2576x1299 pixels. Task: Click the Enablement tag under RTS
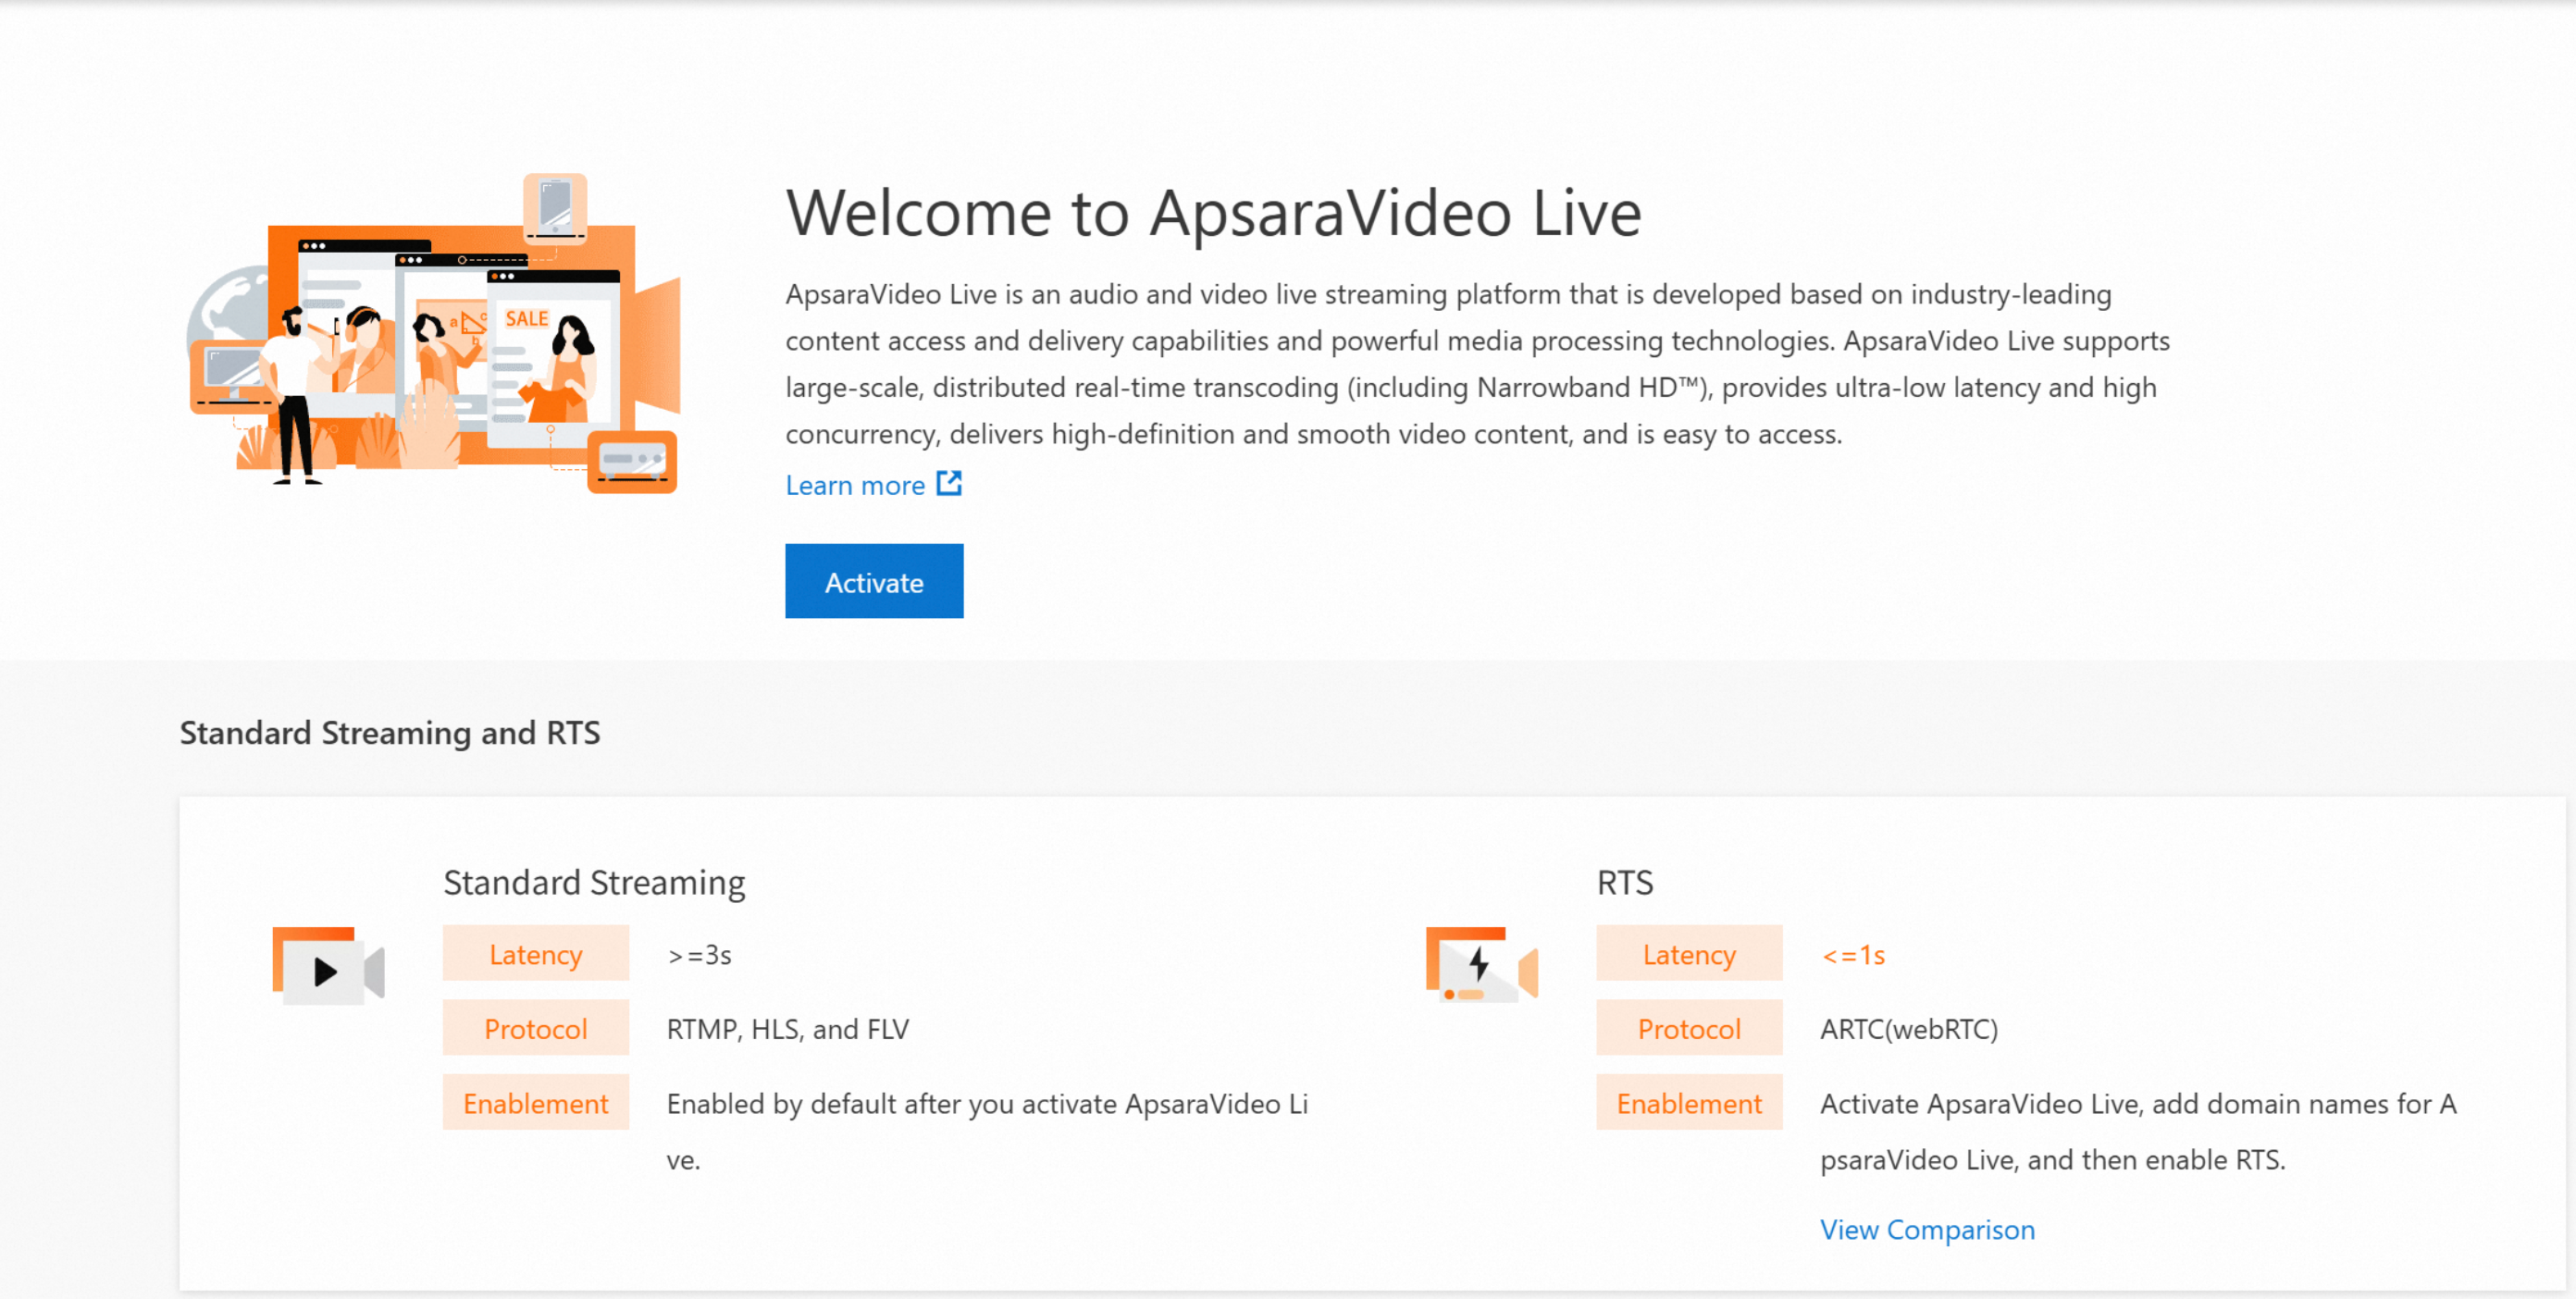1689,1102
